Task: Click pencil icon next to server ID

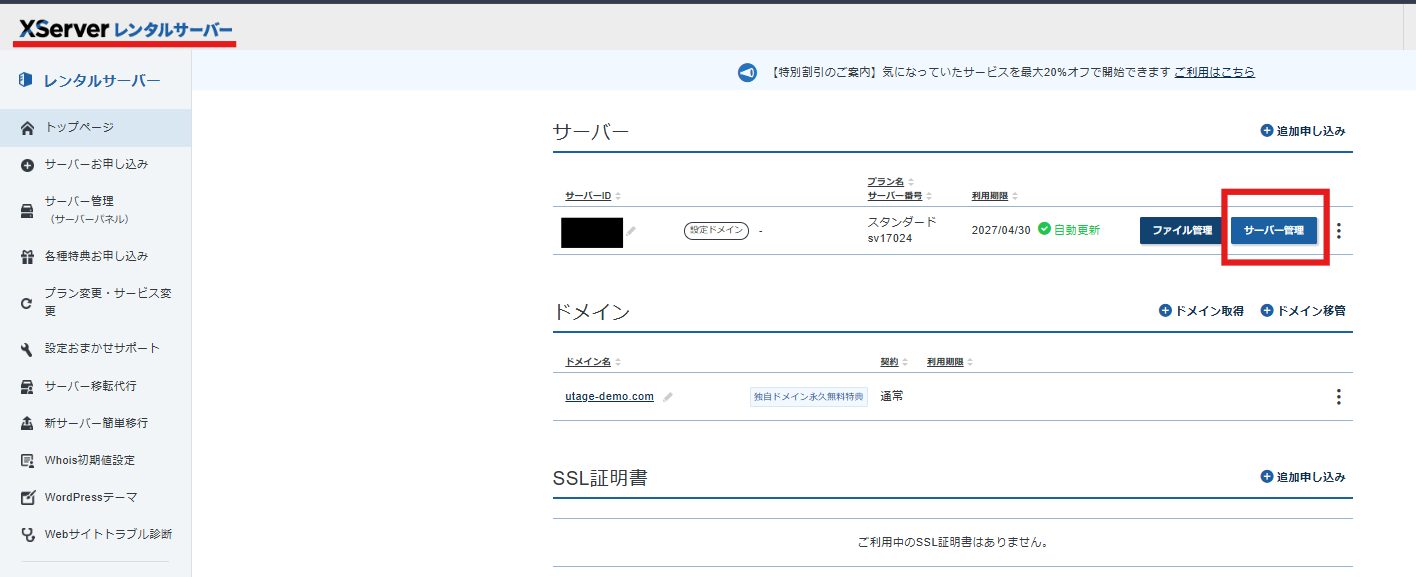Action: [631, 231]
